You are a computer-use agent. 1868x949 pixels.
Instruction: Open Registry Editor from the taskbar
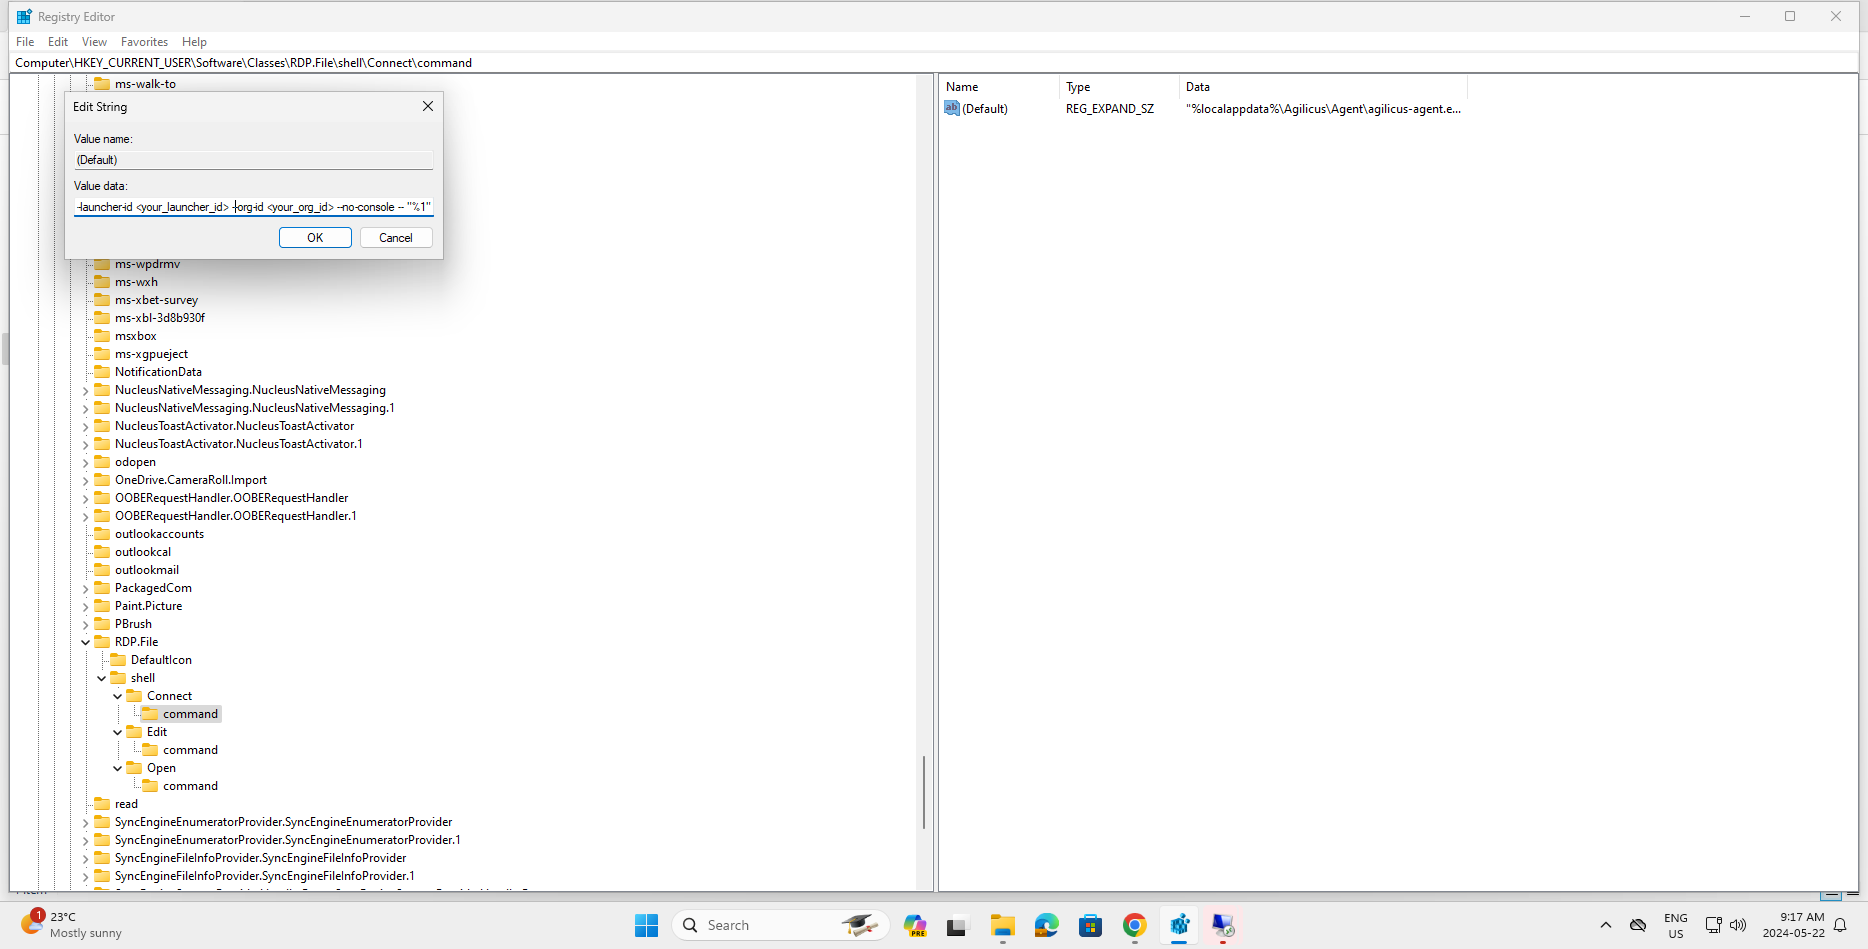pos(1178,925)
